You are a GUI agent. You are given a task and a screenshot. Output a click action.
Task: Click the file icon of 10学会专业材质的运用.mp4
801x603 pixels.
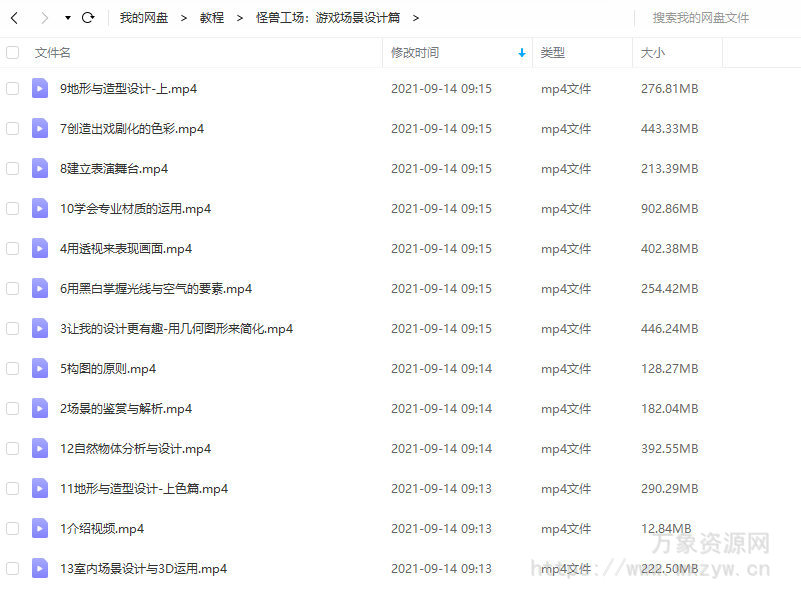point(40,208)
